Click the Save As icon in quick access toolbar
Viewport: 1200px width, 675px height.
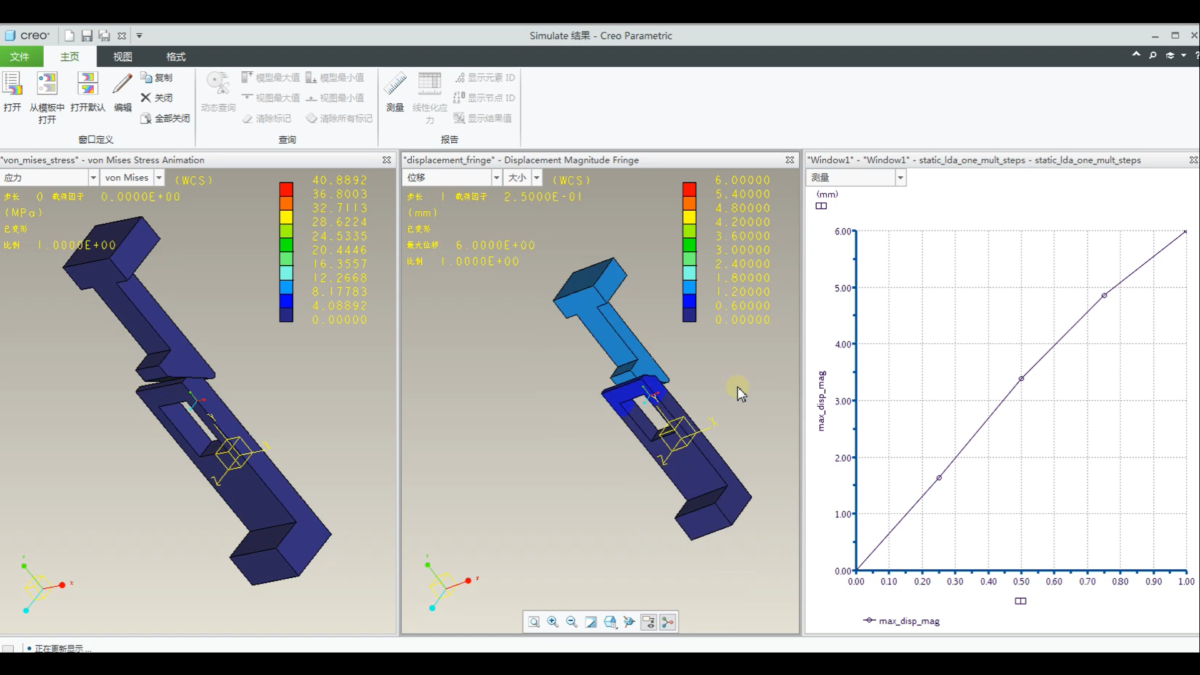(104, 36)
